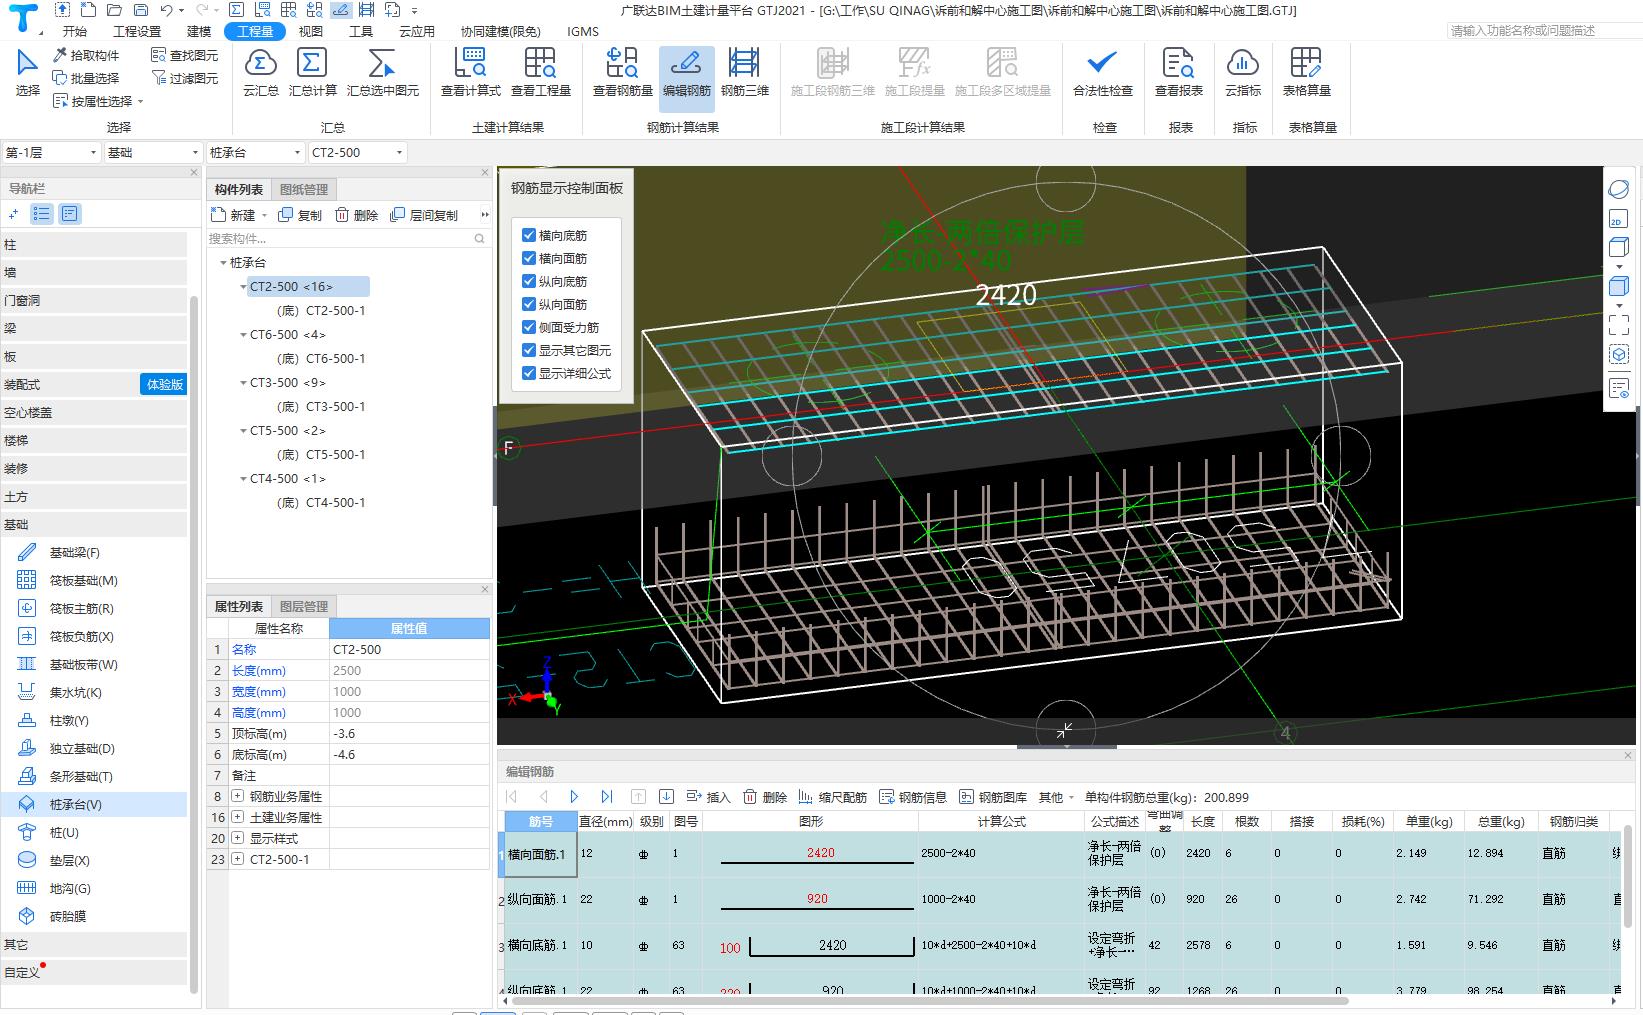
Task: Collapse CT3-500 <9> tree node
Action: pos(243,383)
